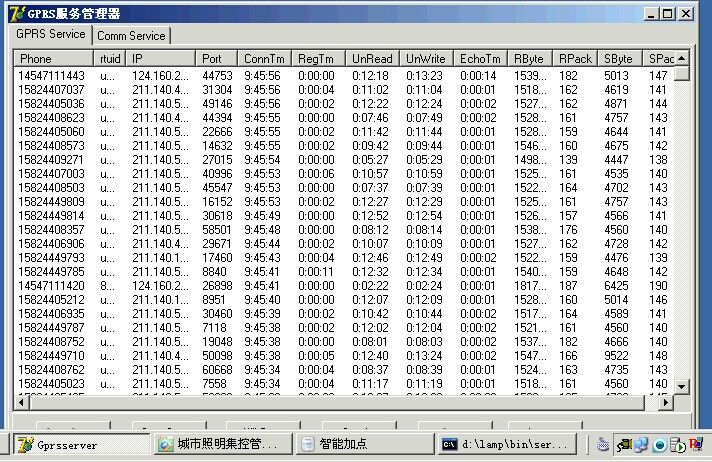Open the d:\lamp\bin\ser console window
712x462 pixels.
coord(507,443)
